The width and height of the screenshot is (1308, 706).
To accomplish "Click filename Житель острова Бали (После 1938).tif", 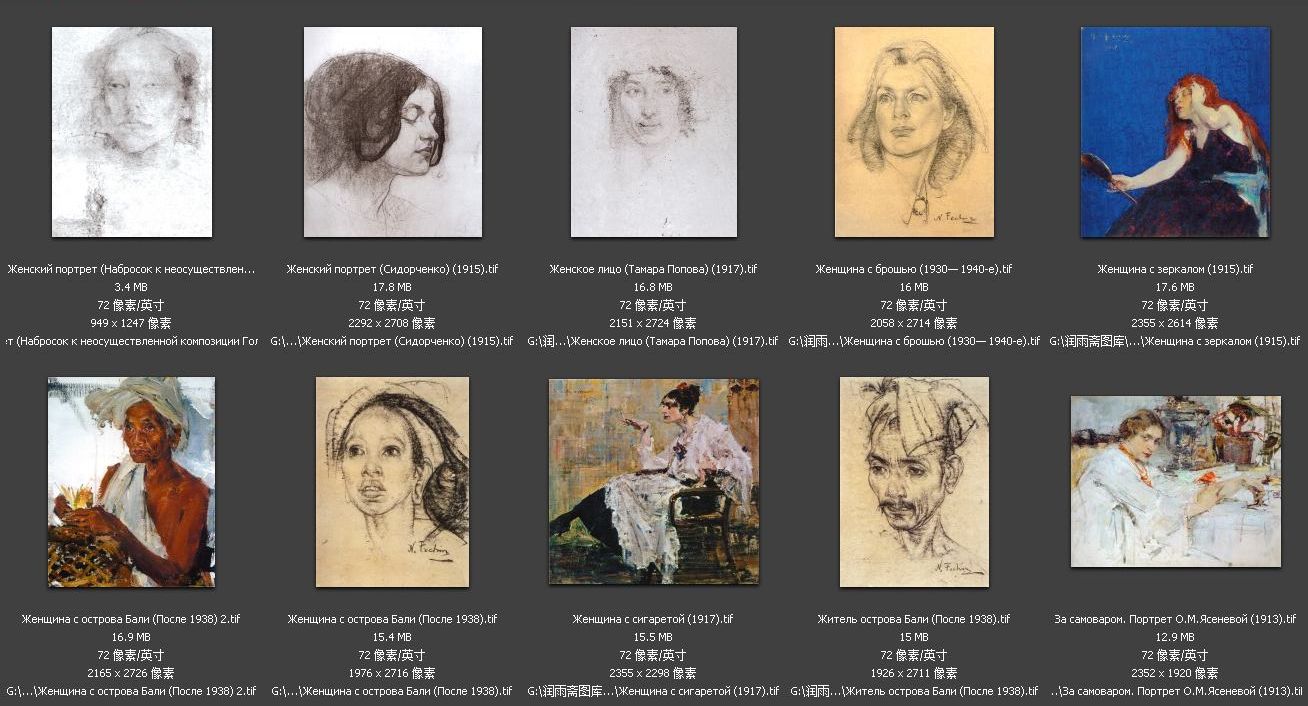I will click(x=914, y=619).
